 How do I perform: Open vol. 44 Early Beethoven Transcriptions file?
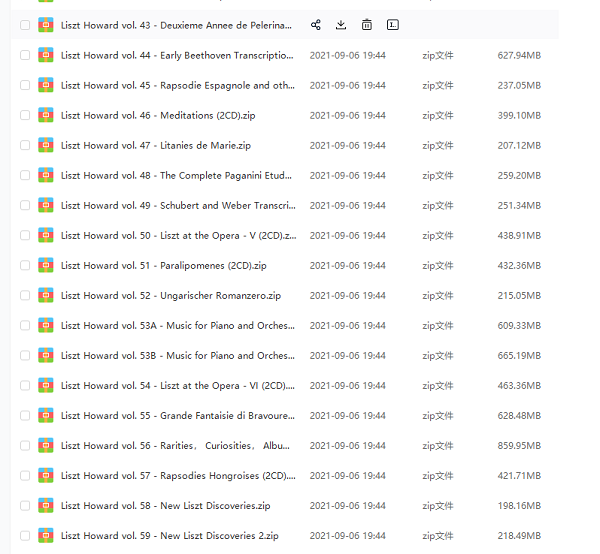pos(177,55)
